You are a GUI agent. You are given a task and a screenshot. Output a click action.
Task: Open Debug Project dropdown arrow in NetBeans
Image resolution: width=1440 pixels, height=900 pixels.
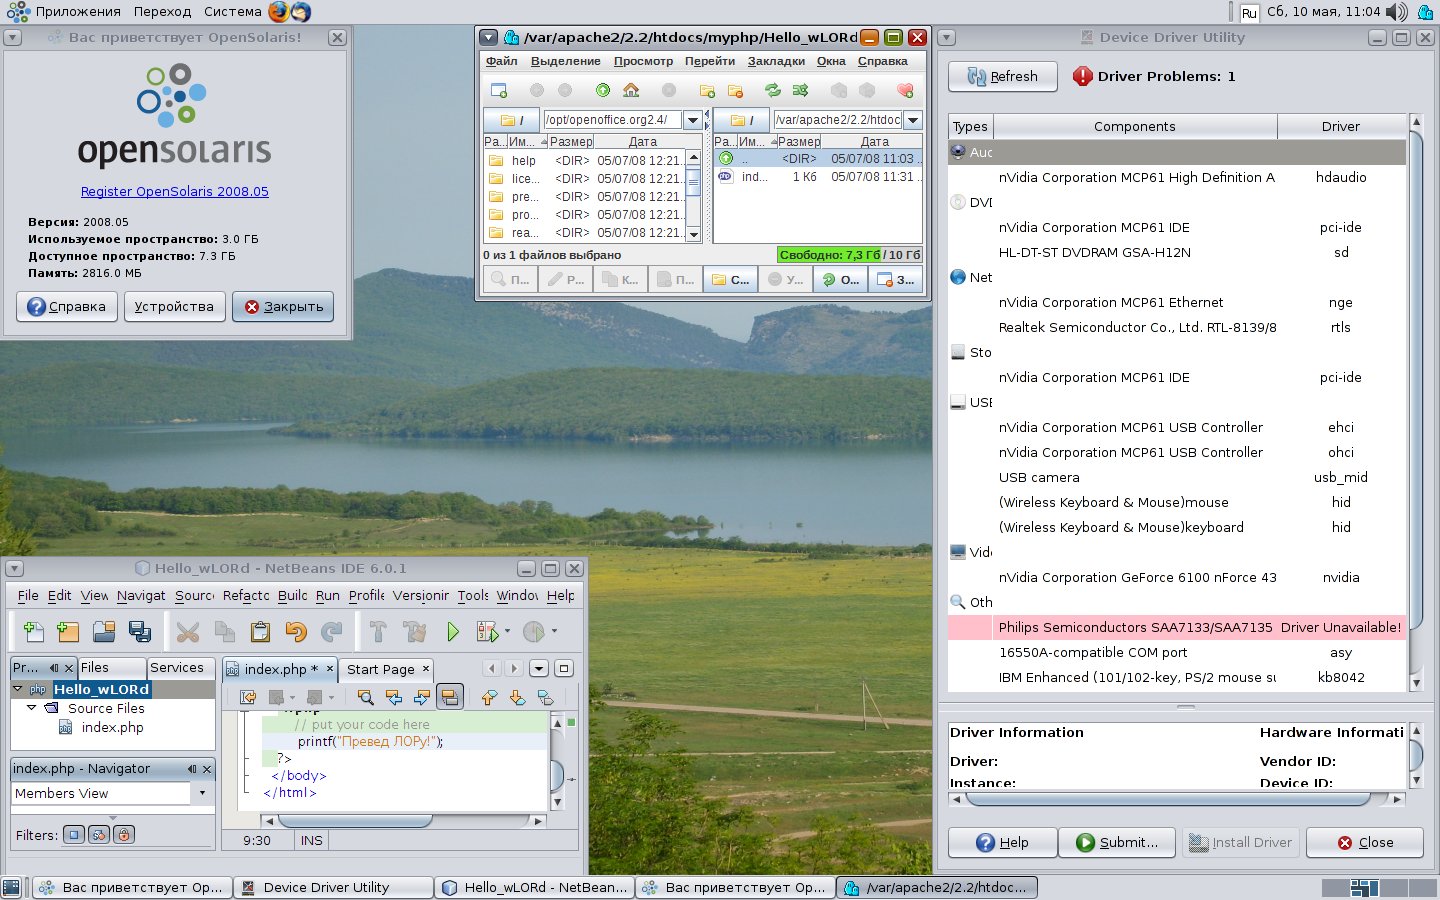507,631
